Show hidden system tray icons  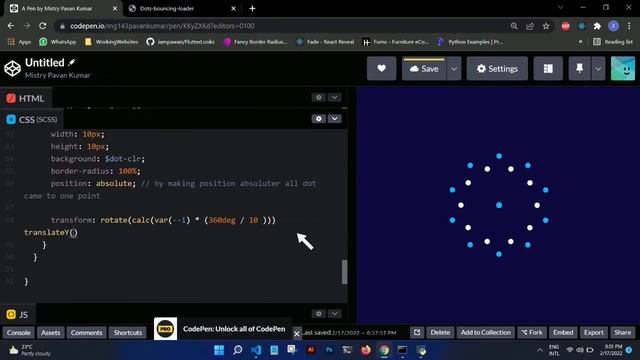tap(540, 350)
